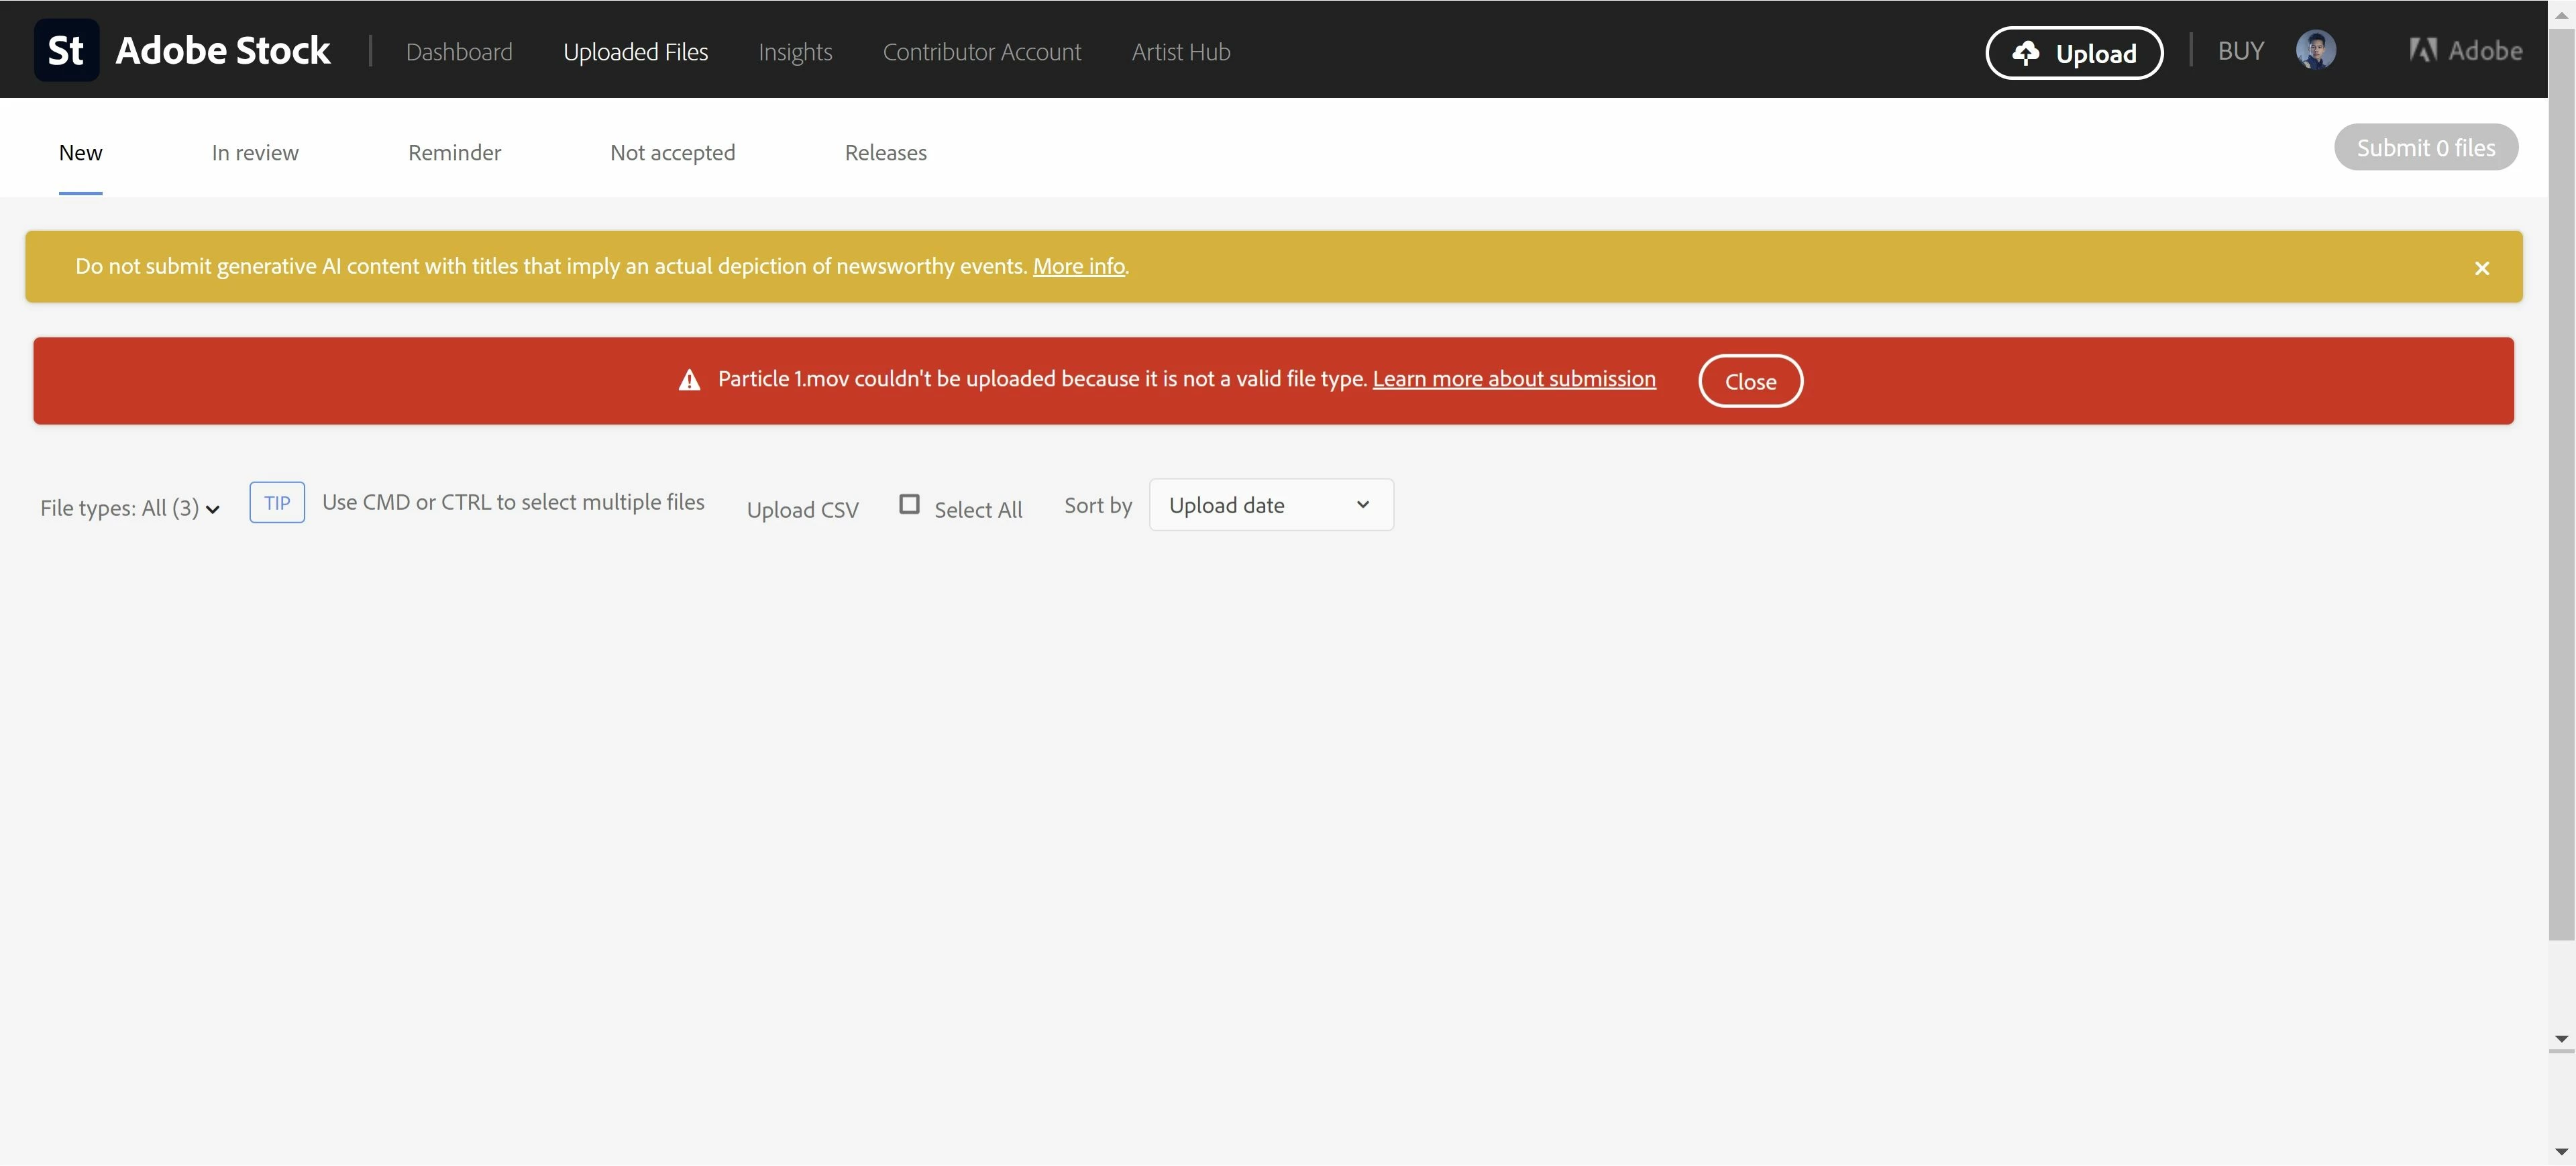
Task: Go to the Releases tab
Action: 885,153
